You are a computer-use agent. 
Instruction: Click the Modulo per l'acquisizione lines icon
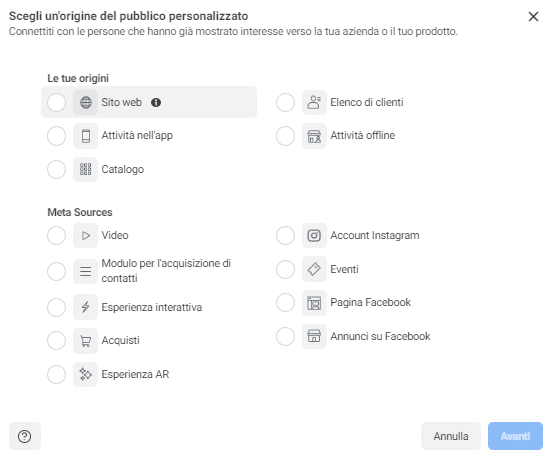(x=86, y=271)
